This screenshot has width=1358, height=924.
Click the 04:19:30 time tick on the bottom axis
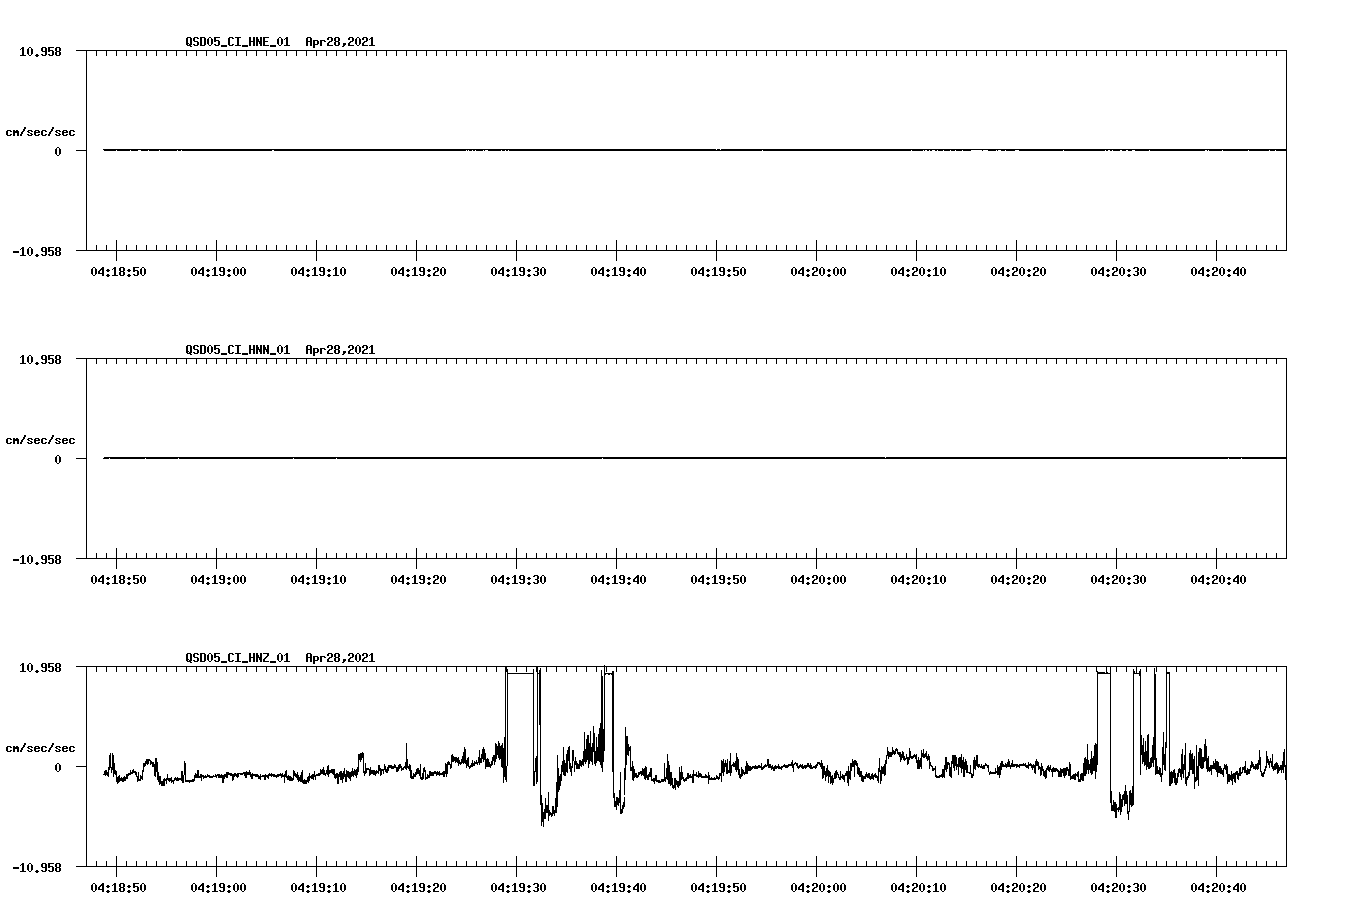(x=518, y=886)
